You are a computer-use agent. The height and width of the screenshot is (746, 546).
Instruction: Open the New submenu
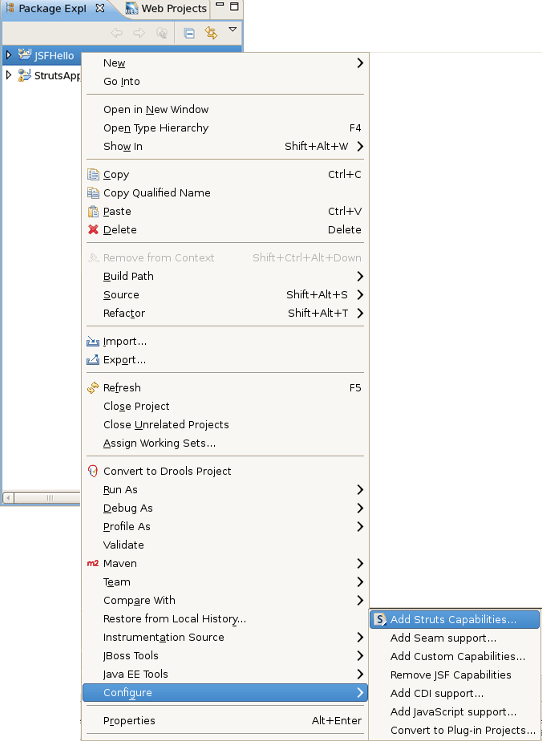click(x=225, y=63)
